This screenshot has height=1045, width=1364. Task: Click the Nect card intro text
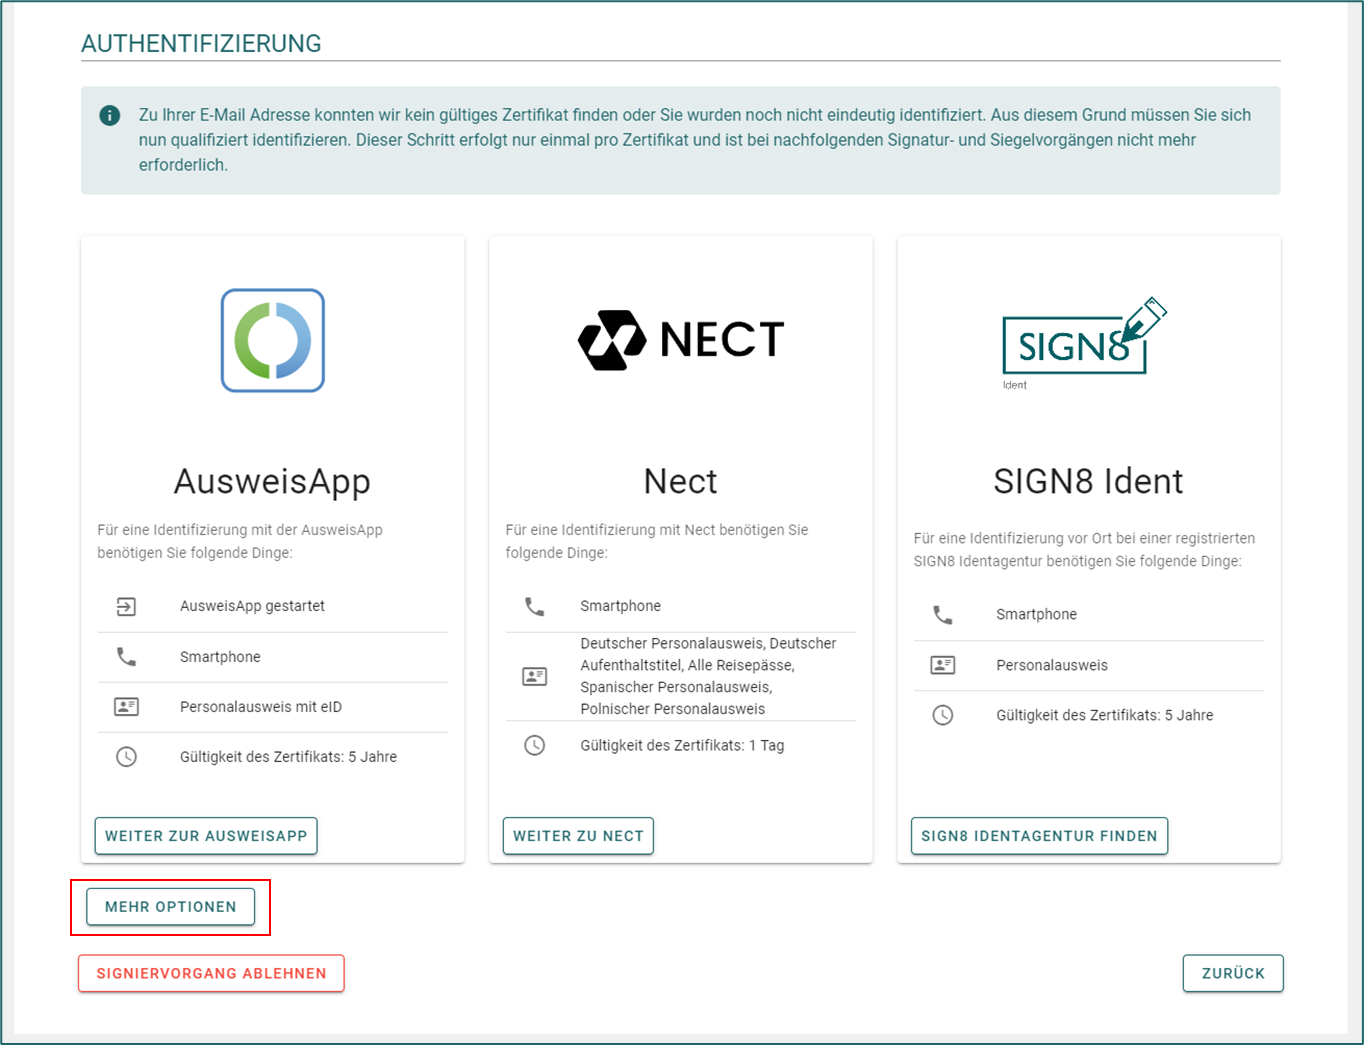tap(657, 541)
